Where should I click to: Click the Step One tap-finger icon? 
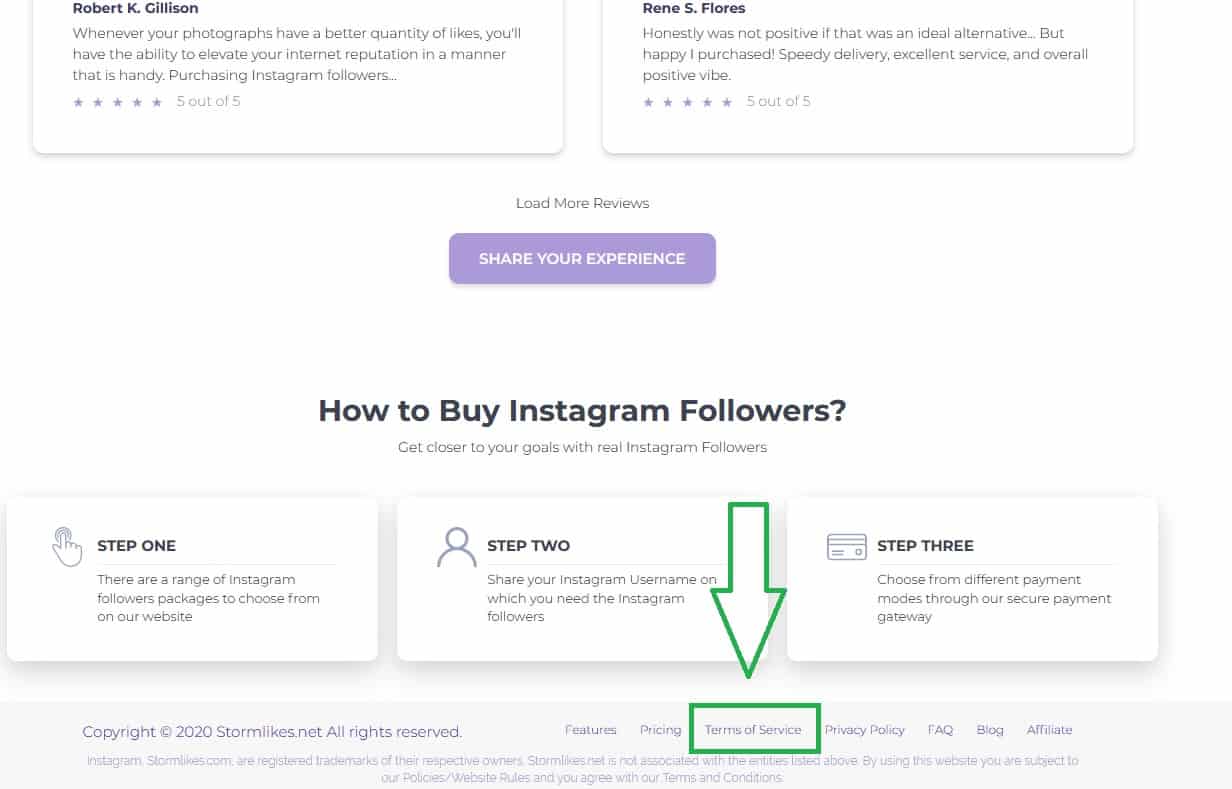pos(67,547)
